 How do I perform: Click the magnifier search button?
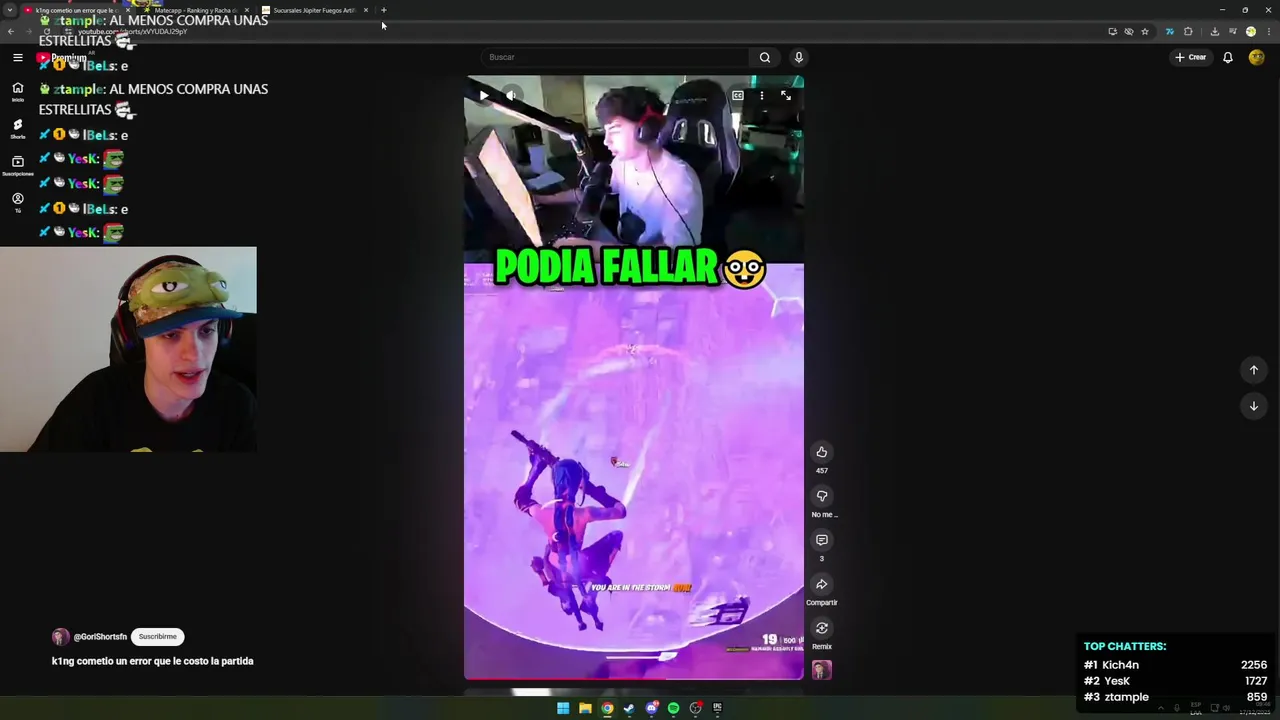click(765, 57)
